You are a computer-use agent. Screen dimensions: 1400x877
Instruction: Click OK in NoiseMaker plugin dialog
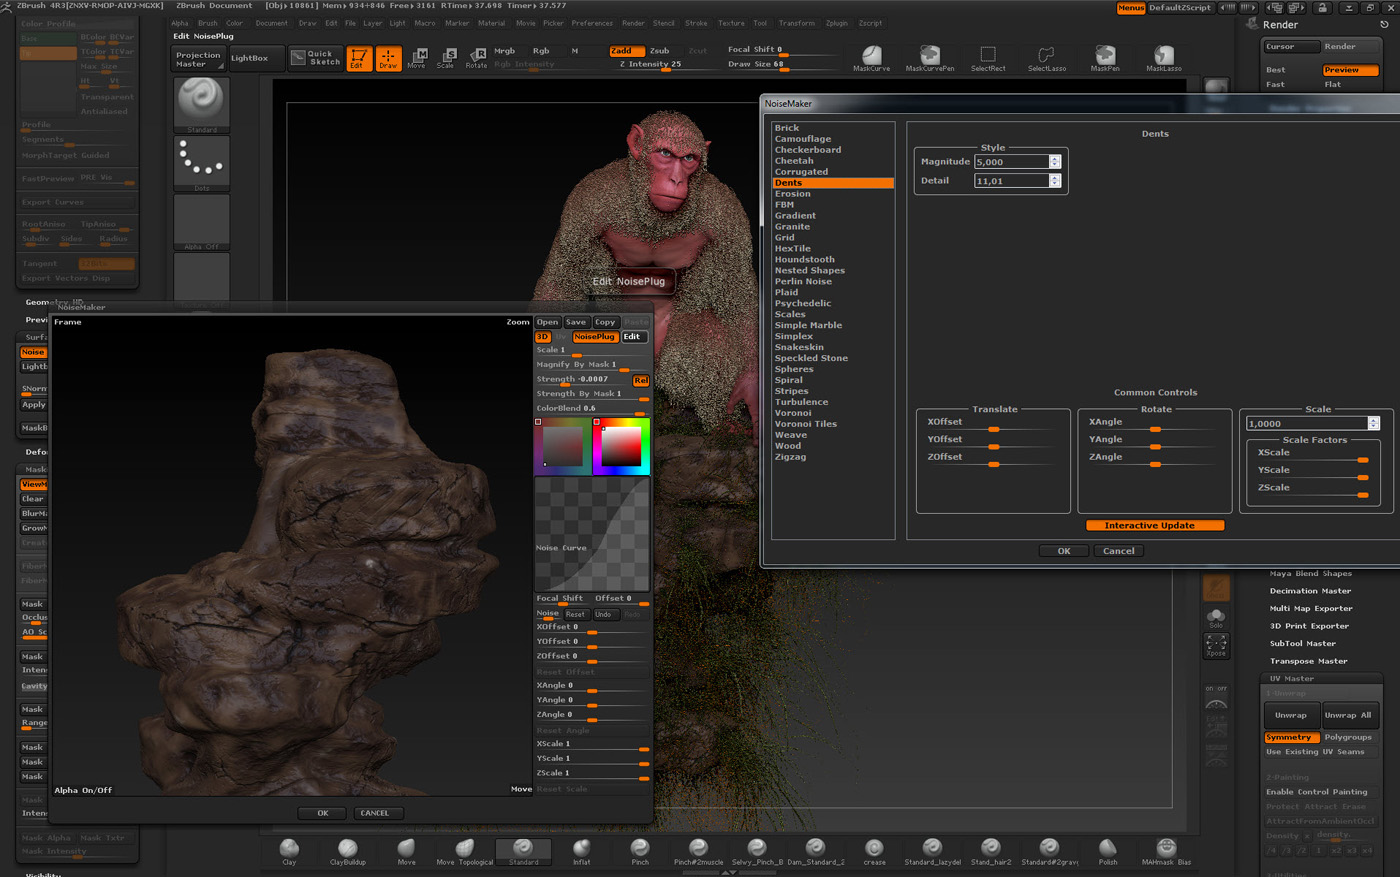point(1064,551)
